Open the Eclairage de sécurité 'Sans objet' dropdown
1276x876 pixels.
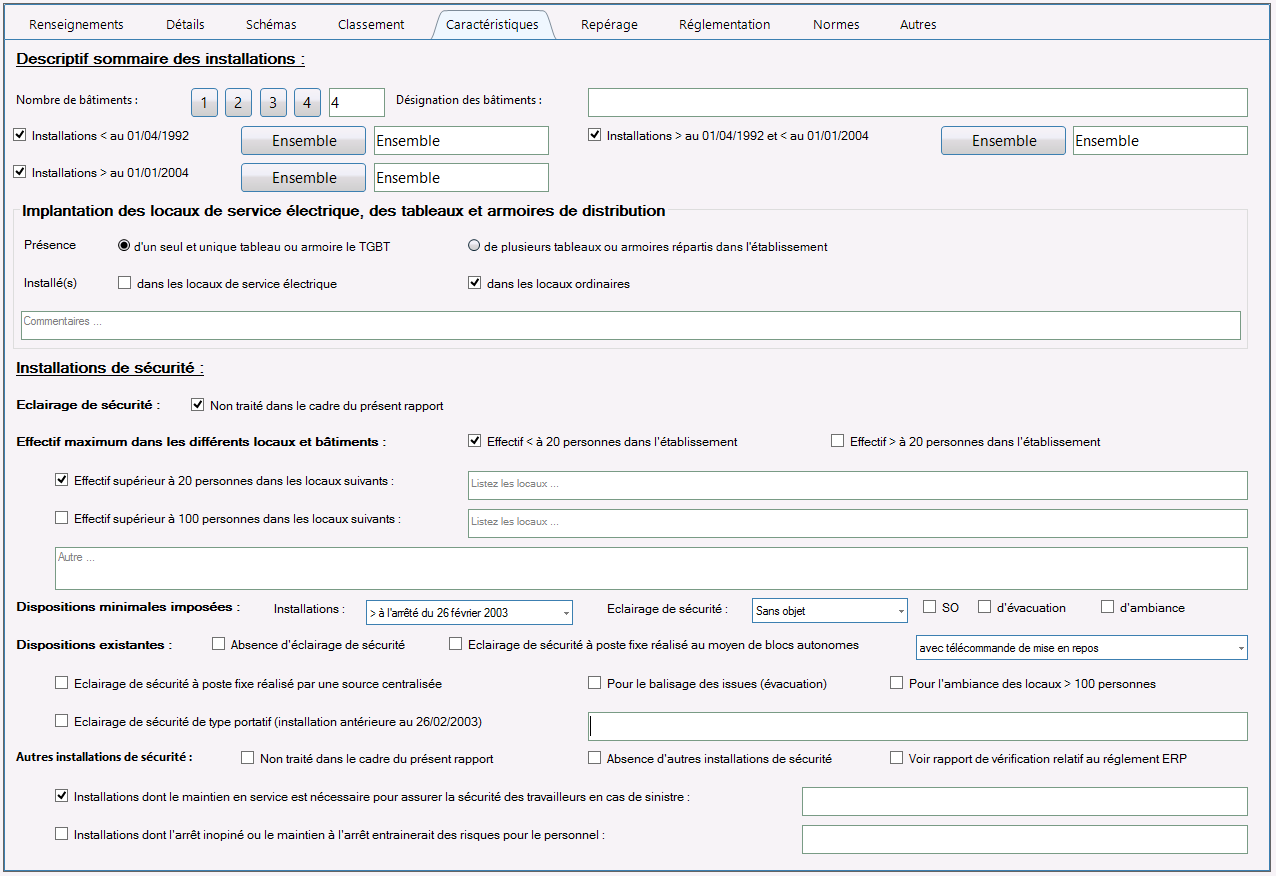point(830,610)
